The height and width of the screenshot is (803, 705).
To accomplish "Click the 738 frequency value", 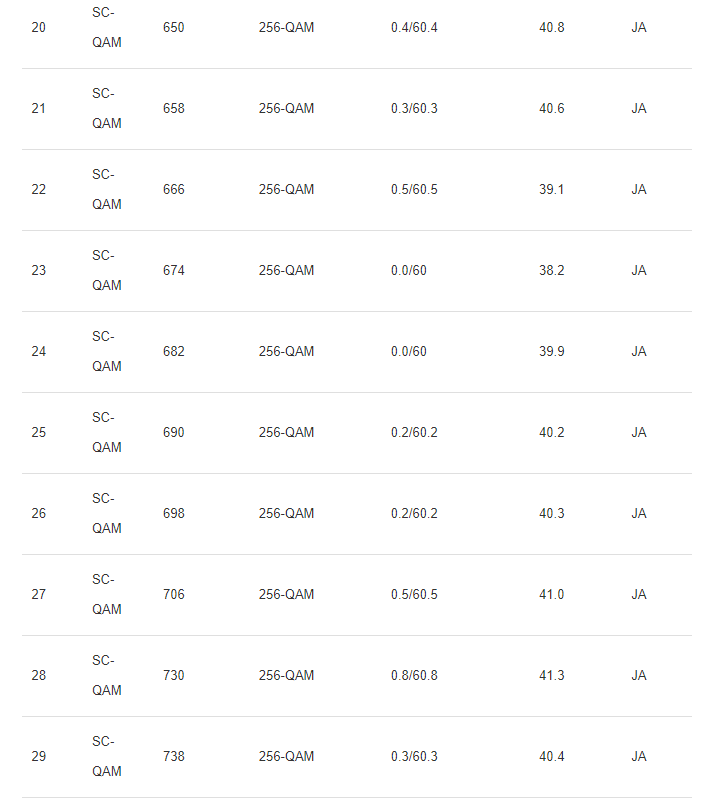I will [174, 756].
